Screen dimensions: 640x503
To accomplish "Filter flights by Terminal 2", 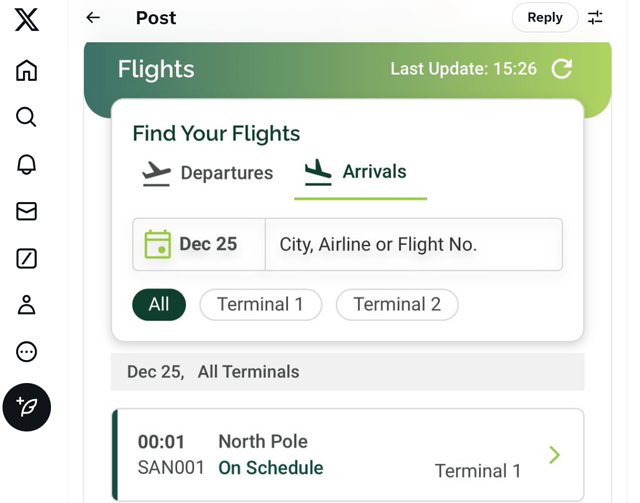I will pos(397,305).
